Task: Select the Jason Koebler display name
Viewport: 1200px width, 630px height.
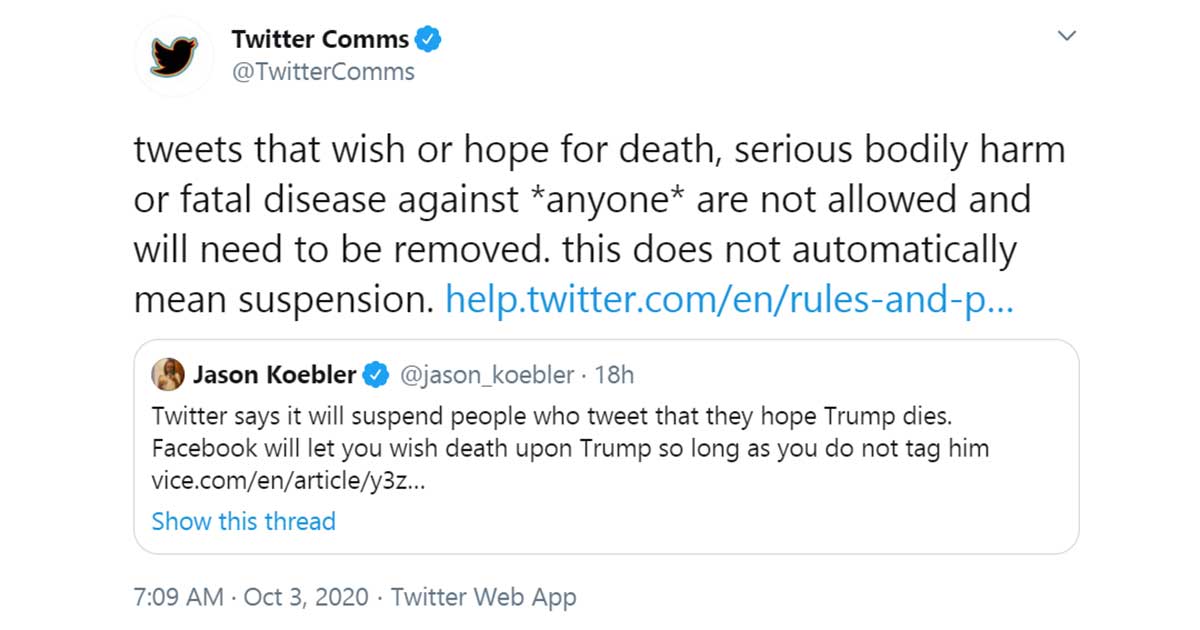Action: click(x=274, y=375)
